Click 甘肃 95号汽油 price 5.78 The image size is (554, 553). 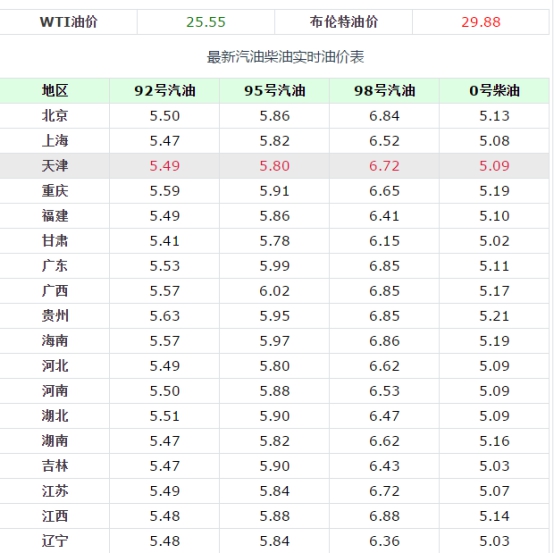click(x=275, y=241)
